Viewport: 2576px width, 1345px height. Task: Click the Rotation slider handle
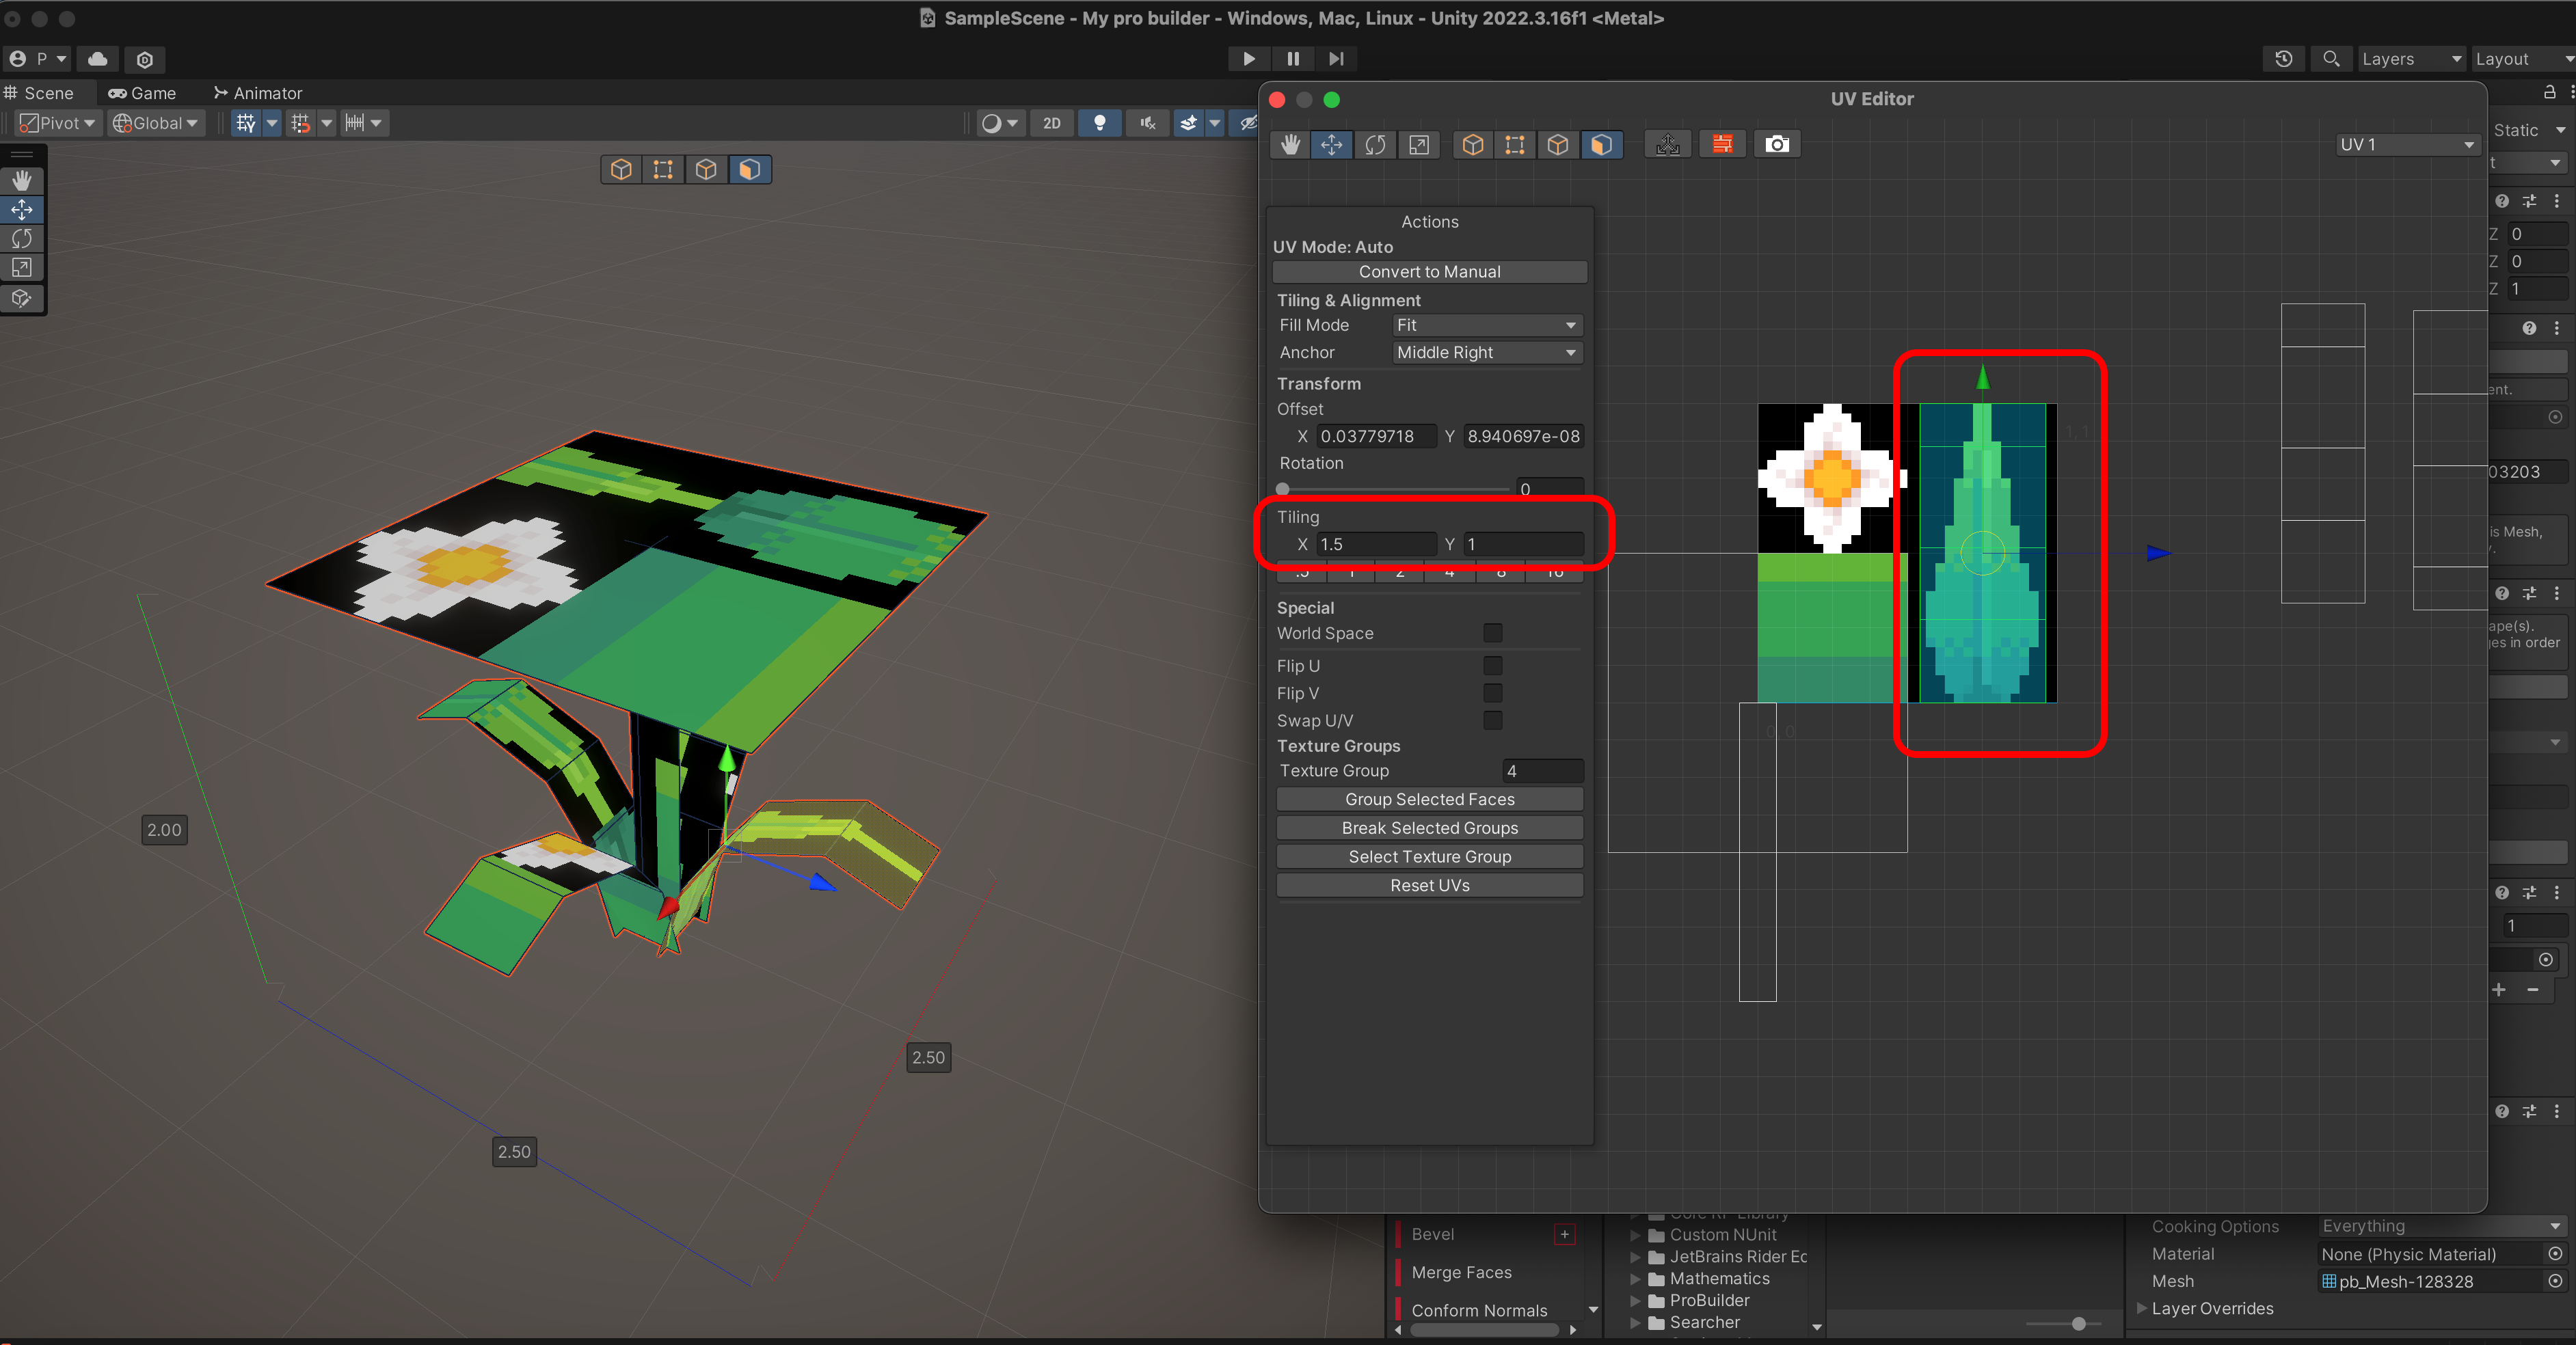[x=1283, y=489]
